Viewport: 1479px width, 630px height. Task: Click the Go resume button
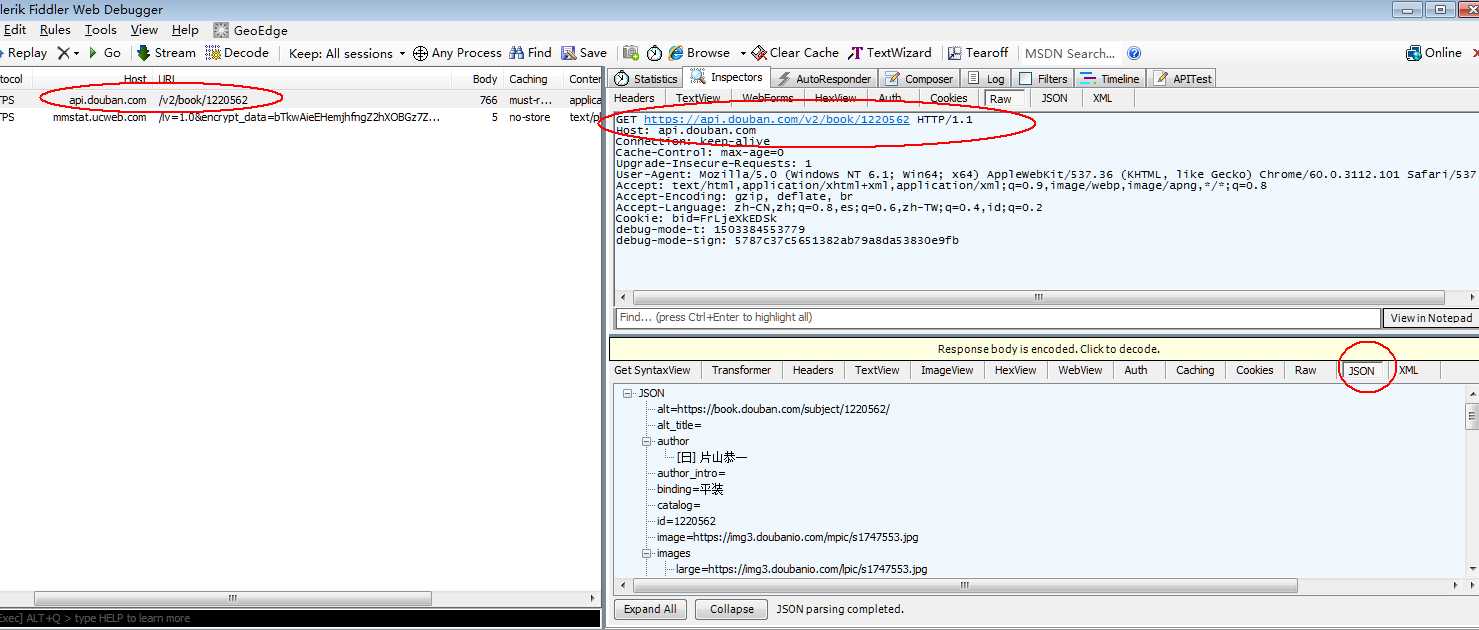coord(104,53)
